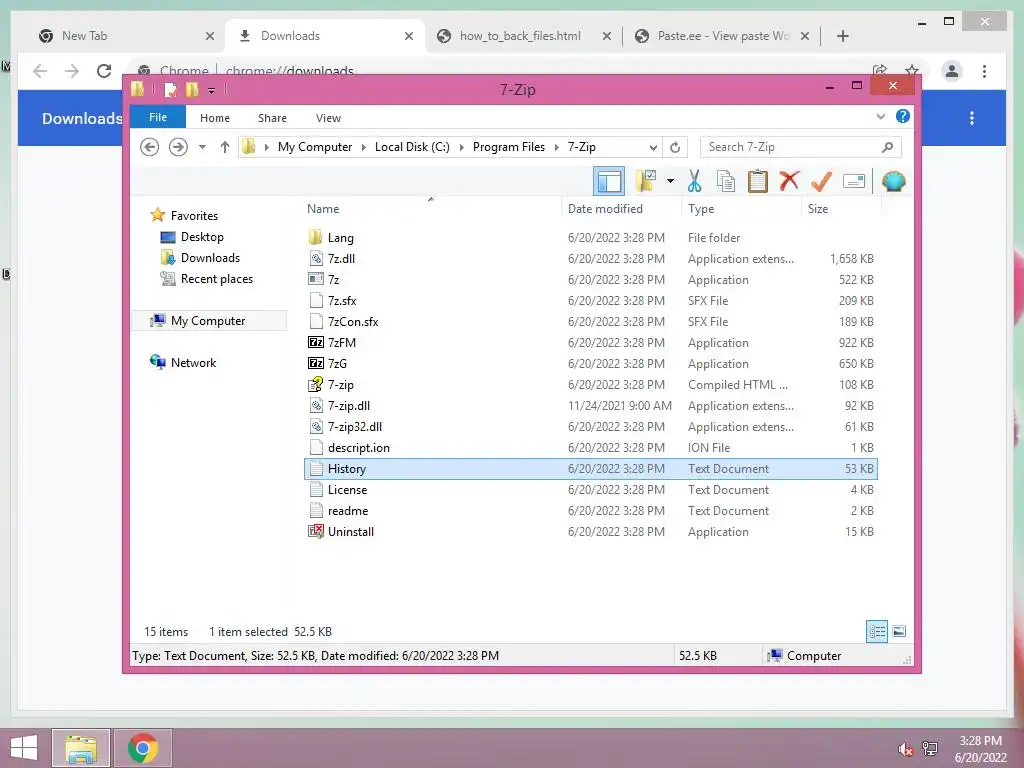The width and height of the screenshot is (1024, 768).
Task: Navigate to Local Disk (C:) breadcrumb
Action: point(412,147)
